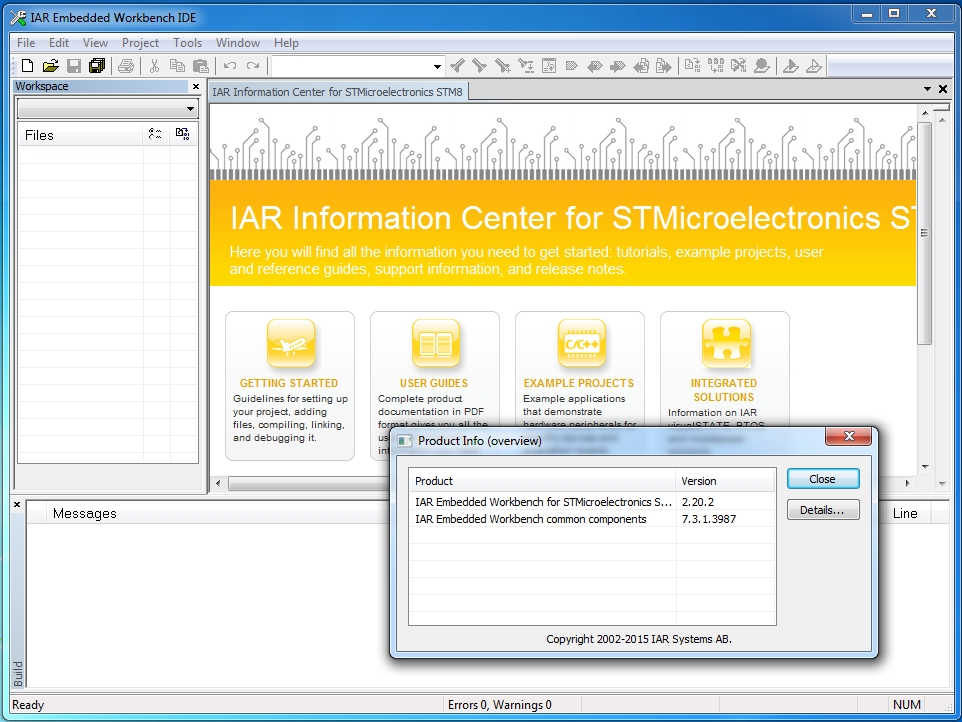The height and width of the screenshot is (722, 962).
Task: Click the Next Bookmark icon
Action: pyautogui.click(x=618, y=66)
